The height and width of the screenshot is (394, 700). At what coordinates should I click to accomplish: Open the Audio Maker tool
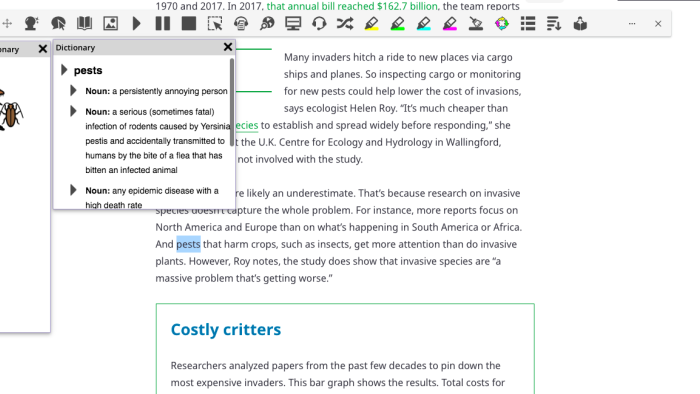pos(241,24)
